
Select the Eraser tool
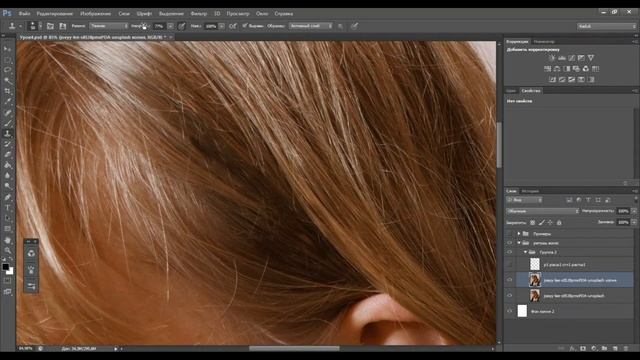coord(7,155)
